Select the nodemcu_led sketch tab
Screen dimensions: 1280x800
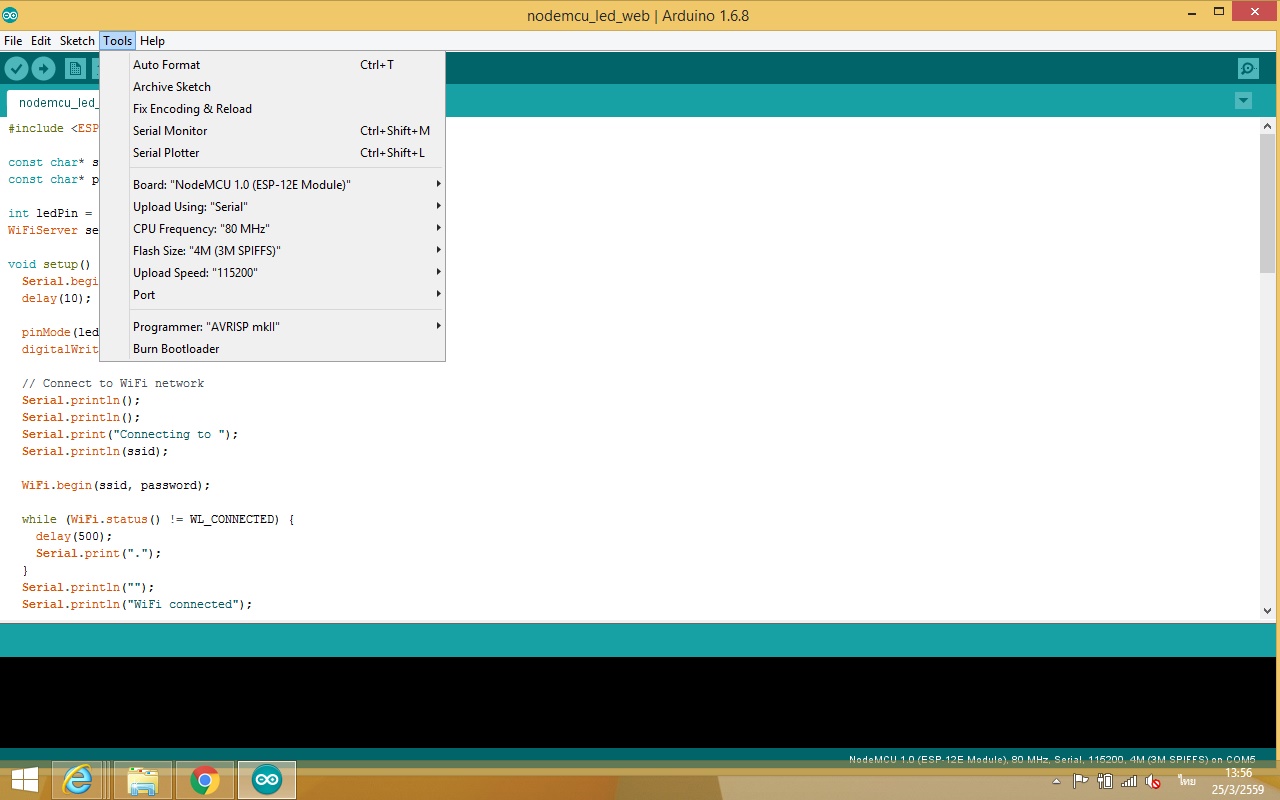55,103
